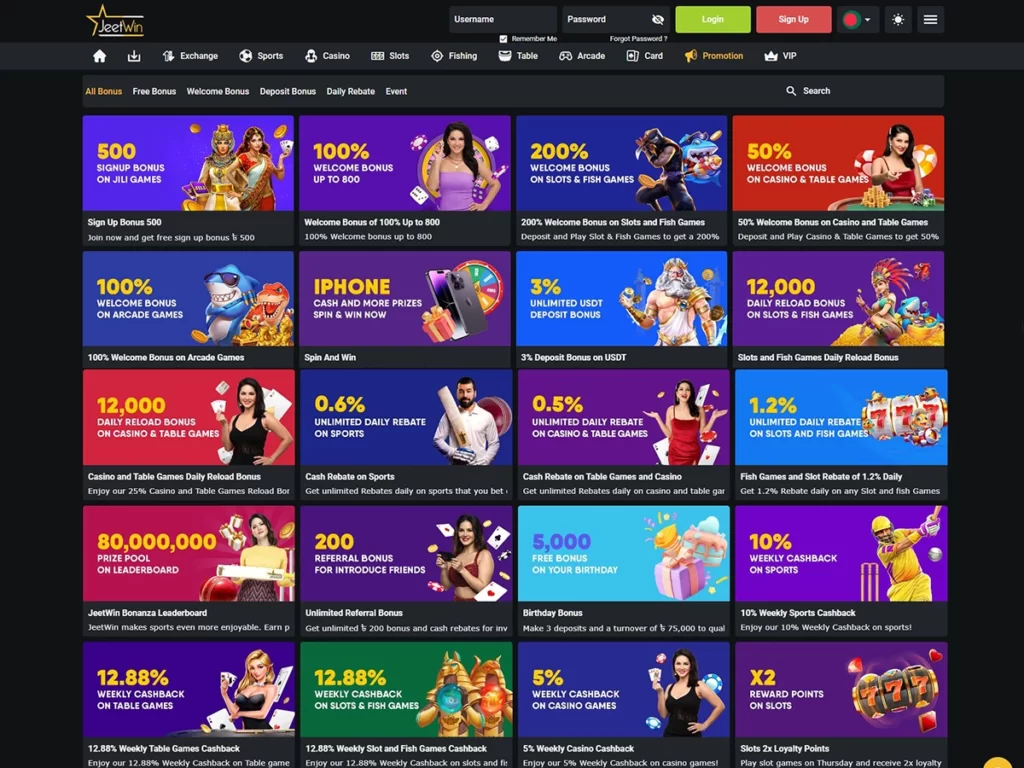Viewport: 1024px width, 768px height.
Task: Select the Welcome Bonus filter tab
Action: click(x=218, y=91)
